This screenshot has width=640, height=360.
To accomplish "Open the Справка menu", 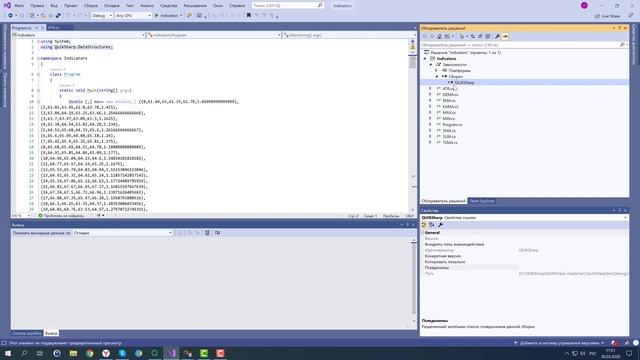I will [x=237, y=6].
